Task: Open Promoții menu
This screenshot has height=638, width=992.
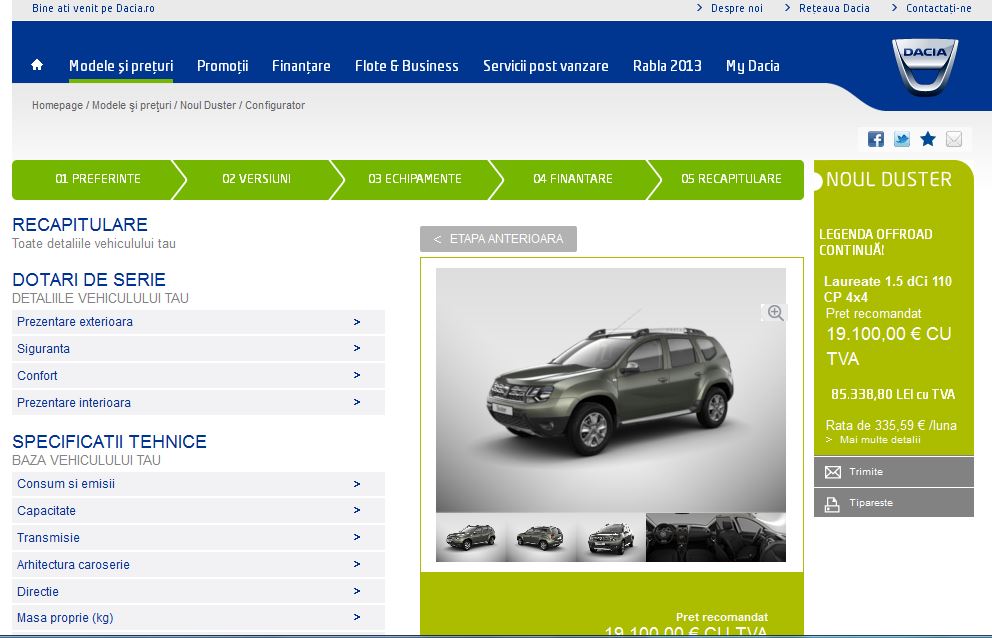Action: point(223,66)
